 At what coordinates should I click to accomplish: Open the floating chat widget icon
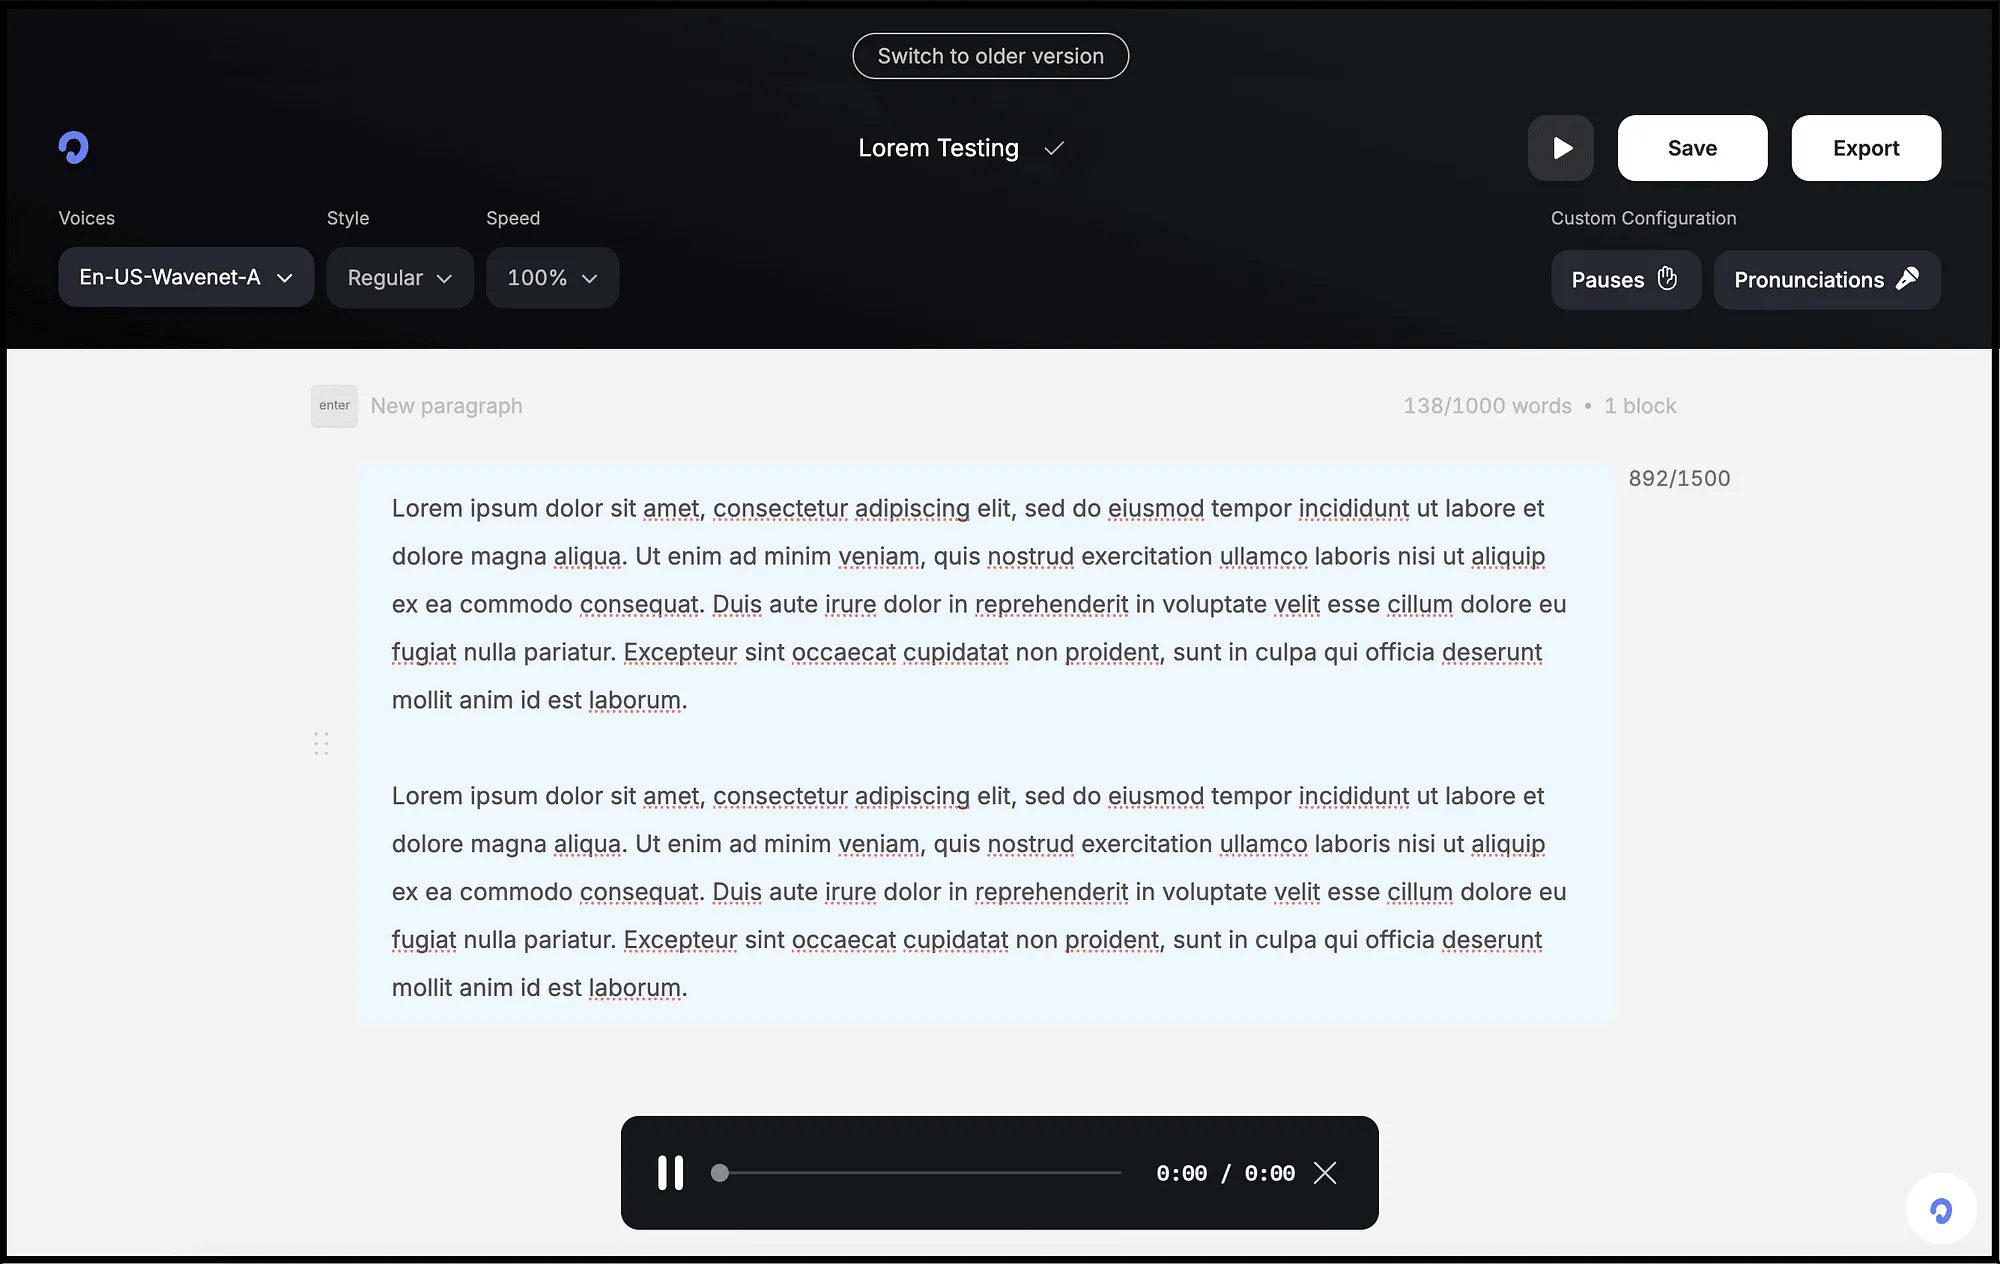pyautogui.click(x=1941, y=1210)
